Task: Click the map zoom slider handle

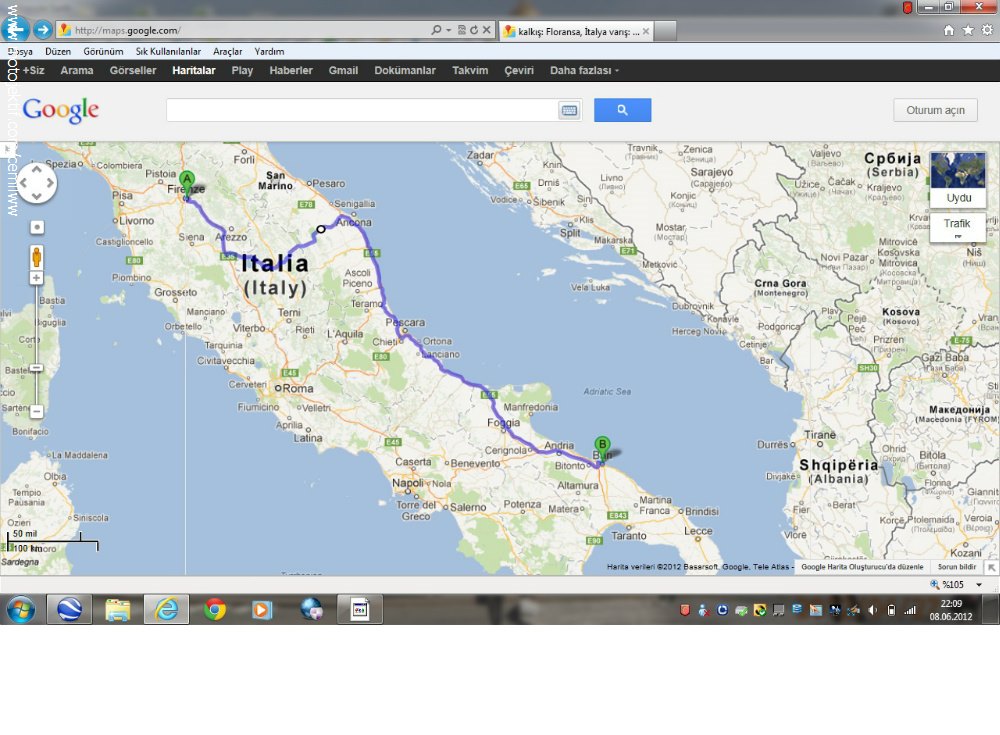Action: coord(37,368)
